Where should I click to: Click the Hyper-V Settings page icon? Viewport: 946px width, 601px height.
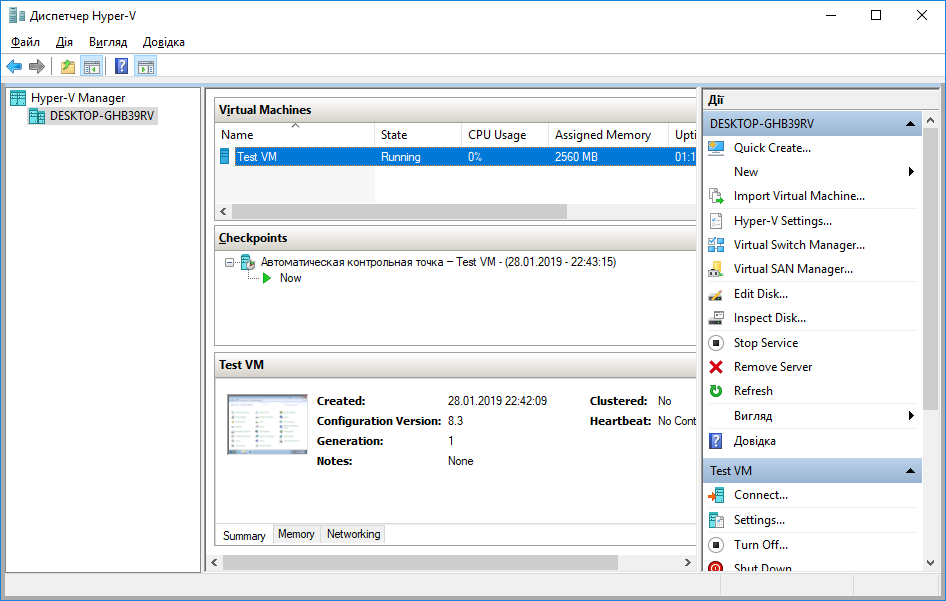pyautogui.click(x=716, y=221)
